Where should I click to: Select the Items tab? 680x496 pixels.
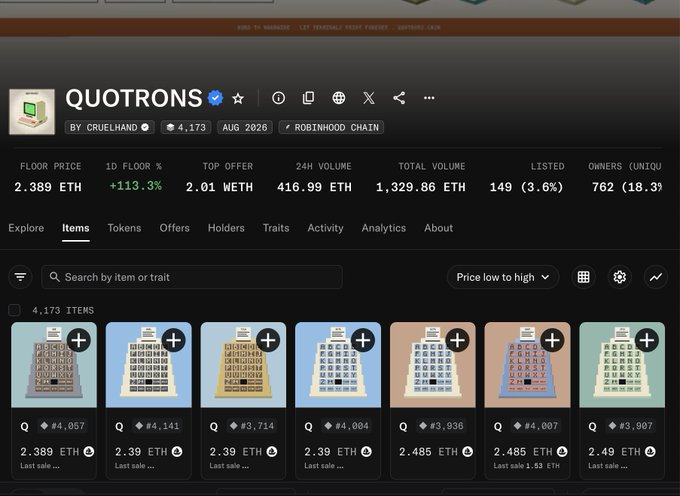pyautogui.click(x=75, y=228)
